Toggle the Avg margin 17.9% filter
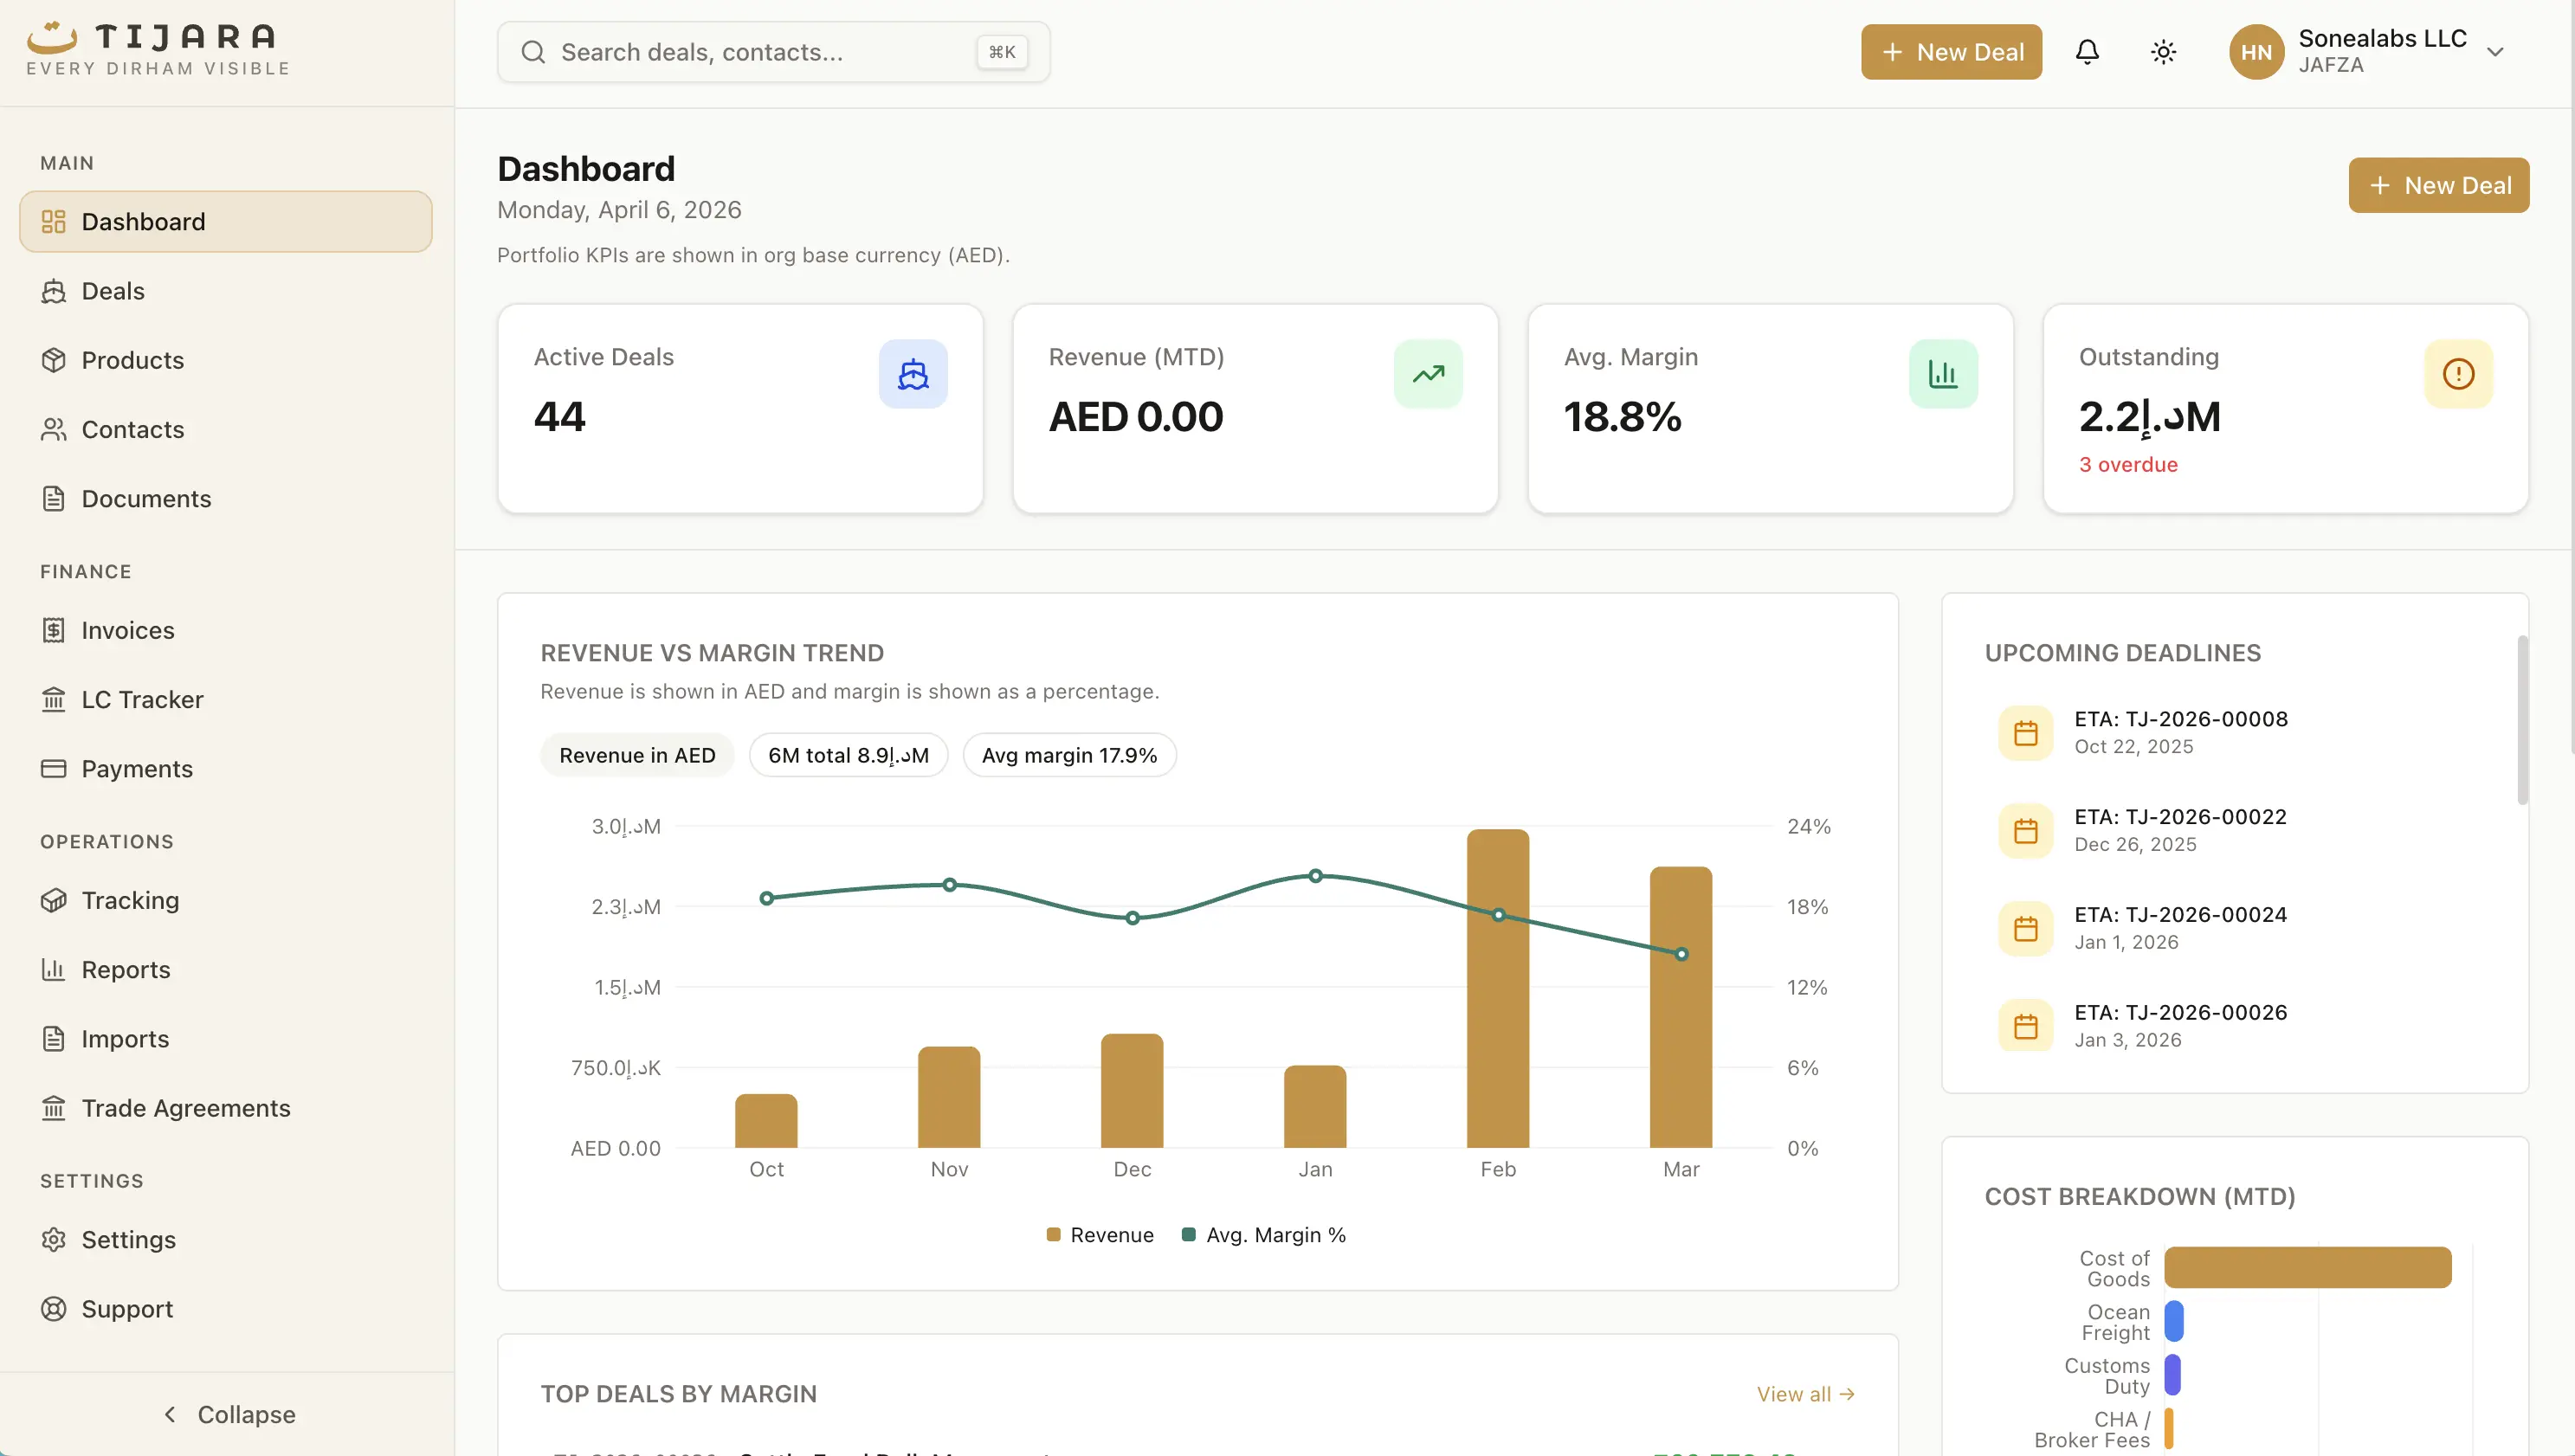The height and width of the screenshot is (1456, 2575). click(1068, 755)
